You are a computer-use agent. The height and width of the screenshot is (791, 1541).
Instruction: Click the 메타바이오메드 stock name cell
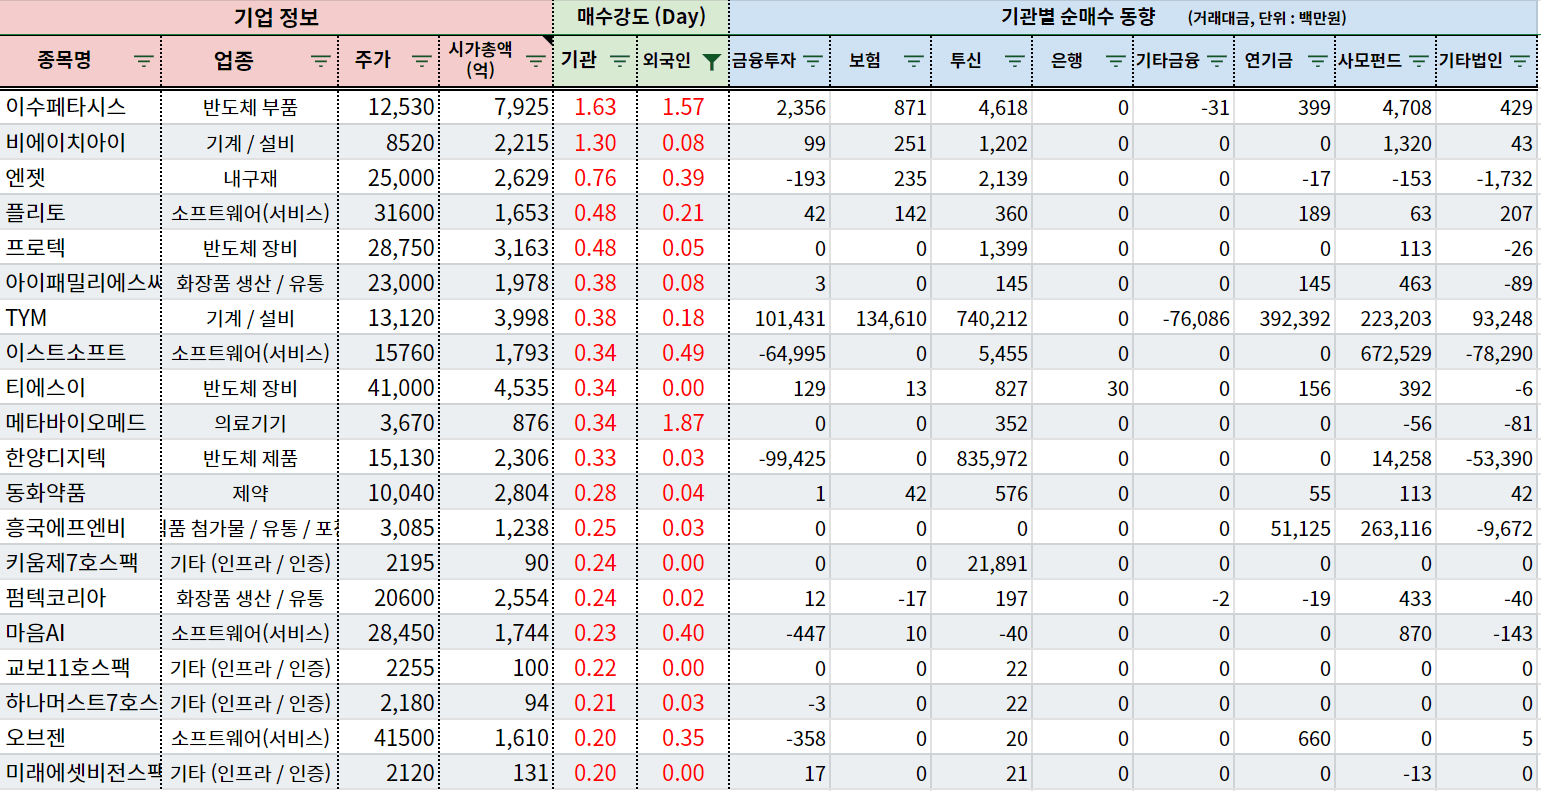80,422
